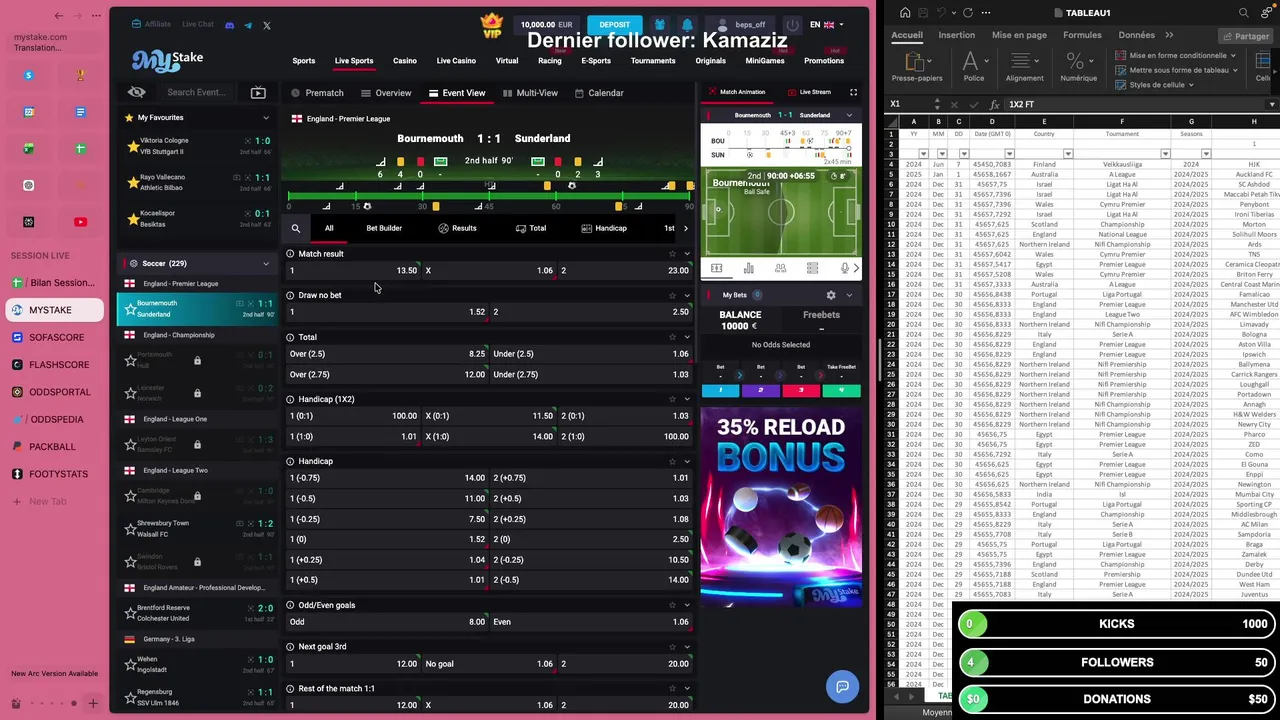
Task: Open the notifications bell icon
Action: tap(686, 25)
